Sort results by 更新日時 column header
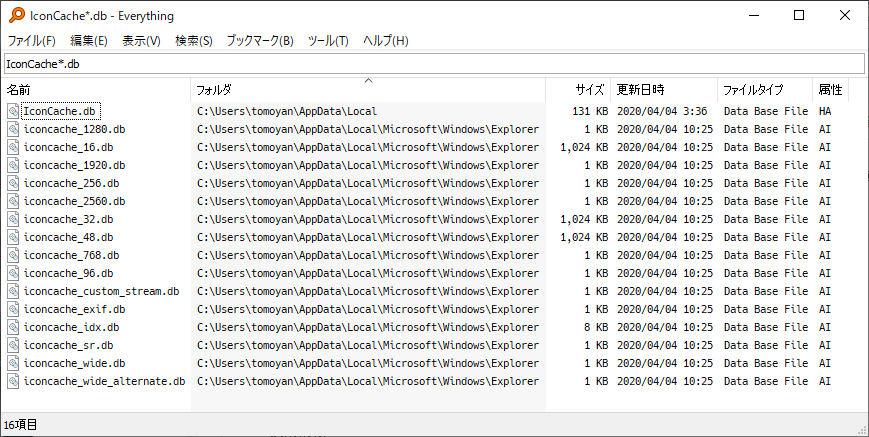 (663, 90)
